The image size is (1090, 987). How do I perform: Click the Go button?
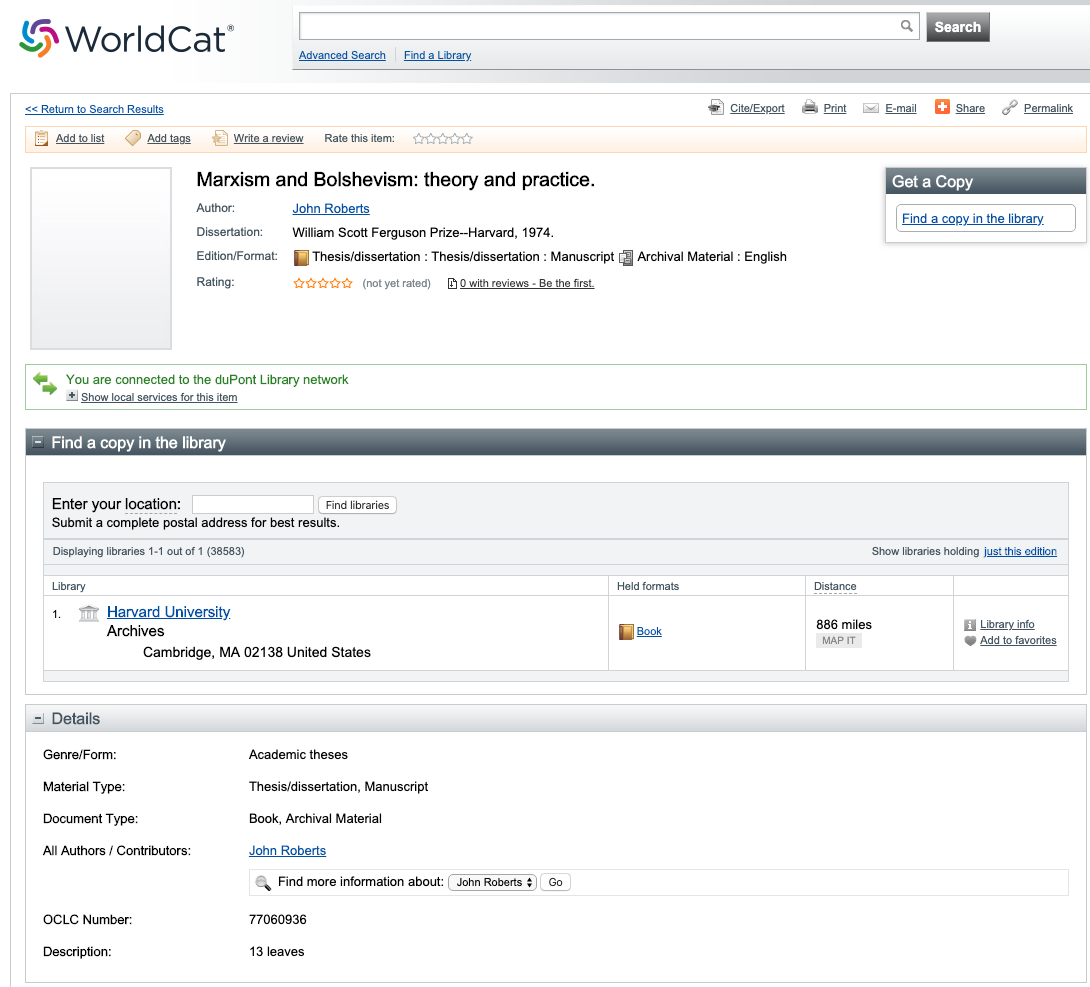click(555, 882)
